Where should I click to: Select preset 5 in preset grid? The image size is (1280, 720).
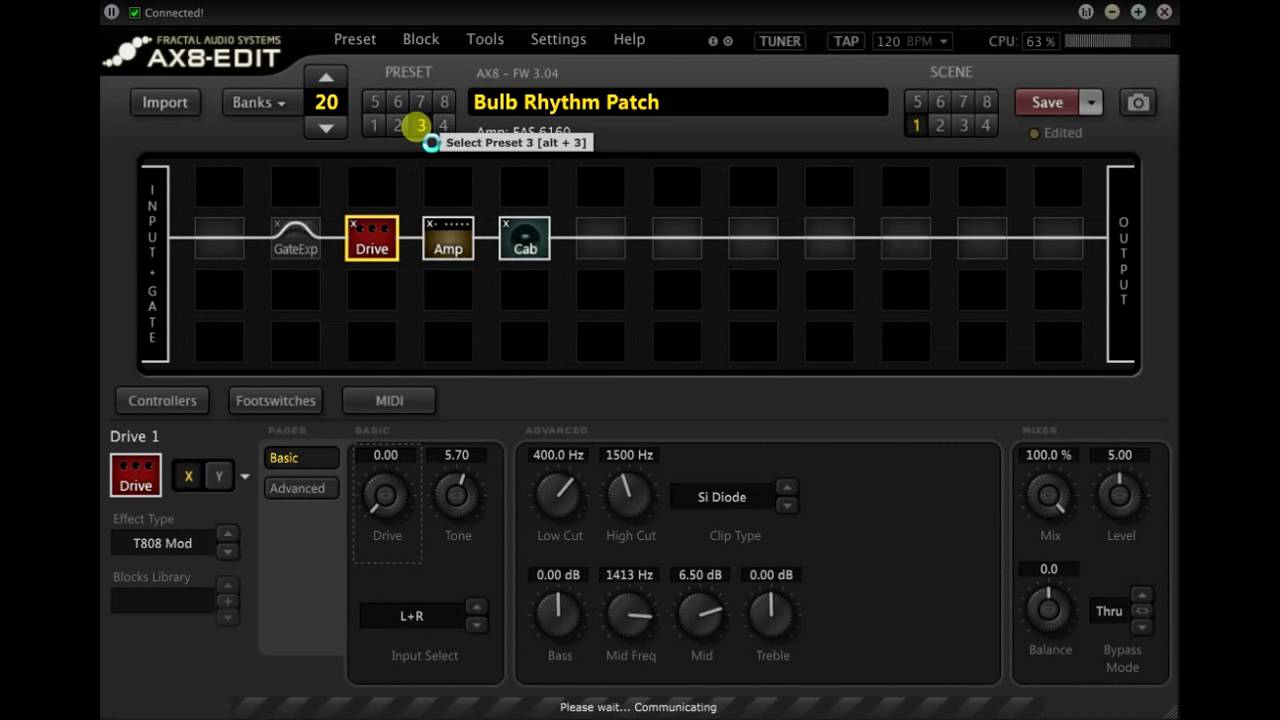point(375,101)
